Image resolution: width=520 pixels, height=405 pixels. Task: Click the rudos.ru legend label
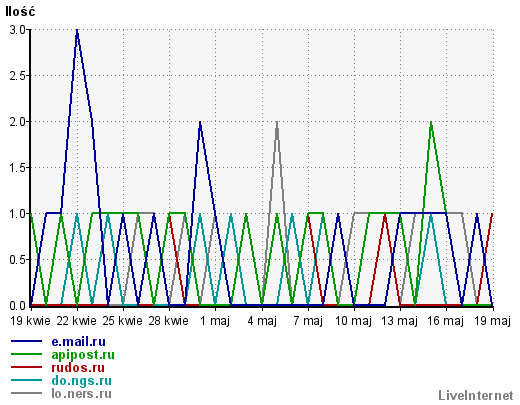(78, 368)
